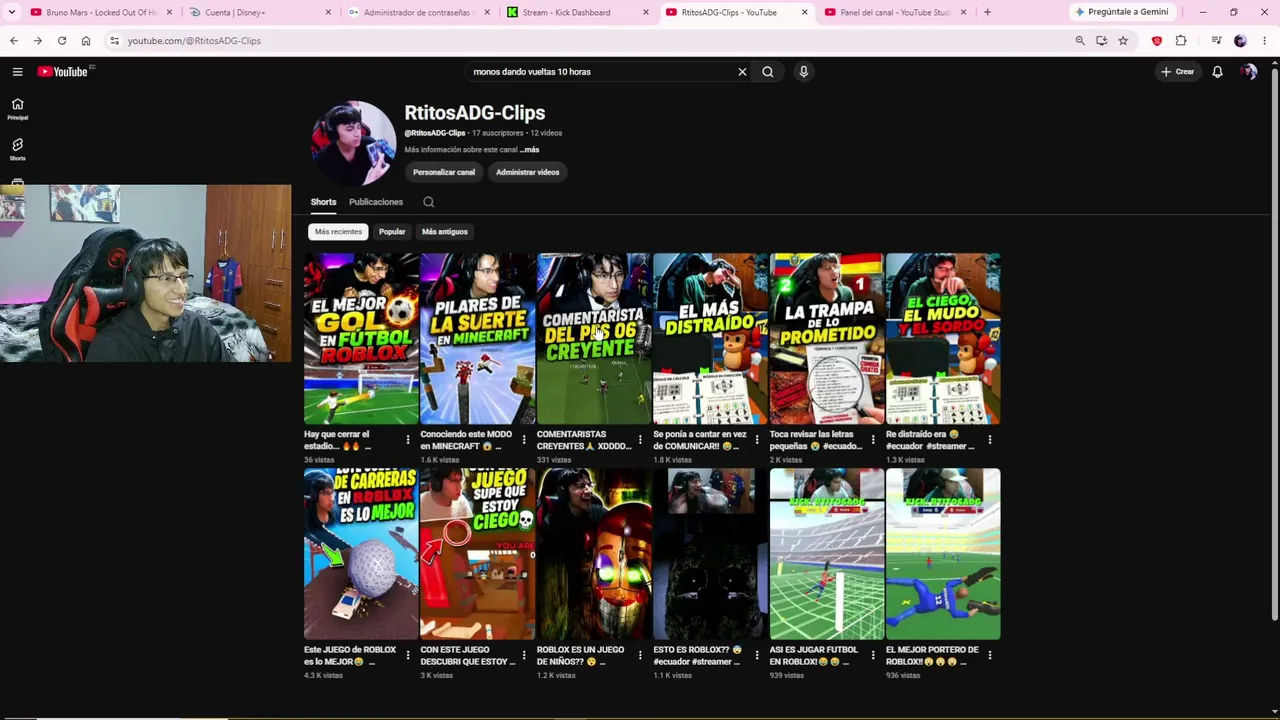This screenshot has width=1280, height=720.
Task: Open the Chrome three-dot menu
Action: [x=1265, y=41]
